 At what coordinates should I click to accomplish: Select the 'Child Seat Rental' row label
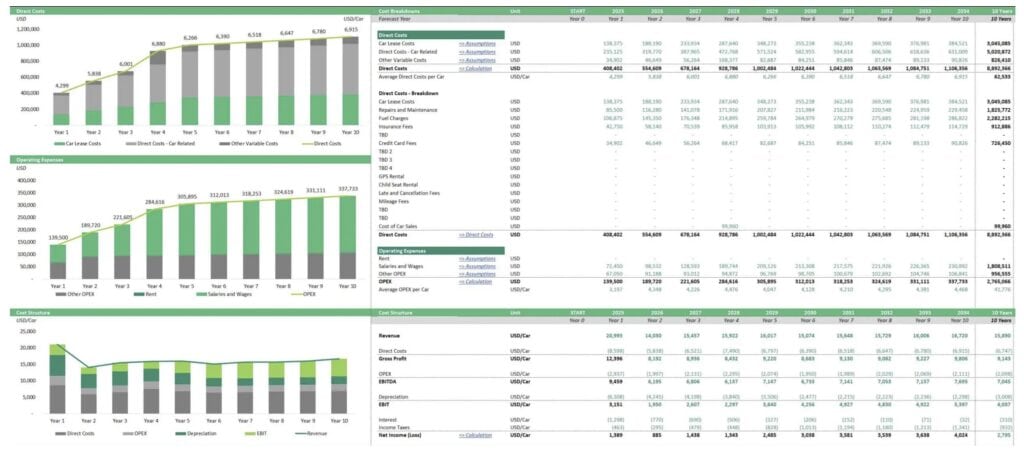pyautogui.click(x=398, y=184)
